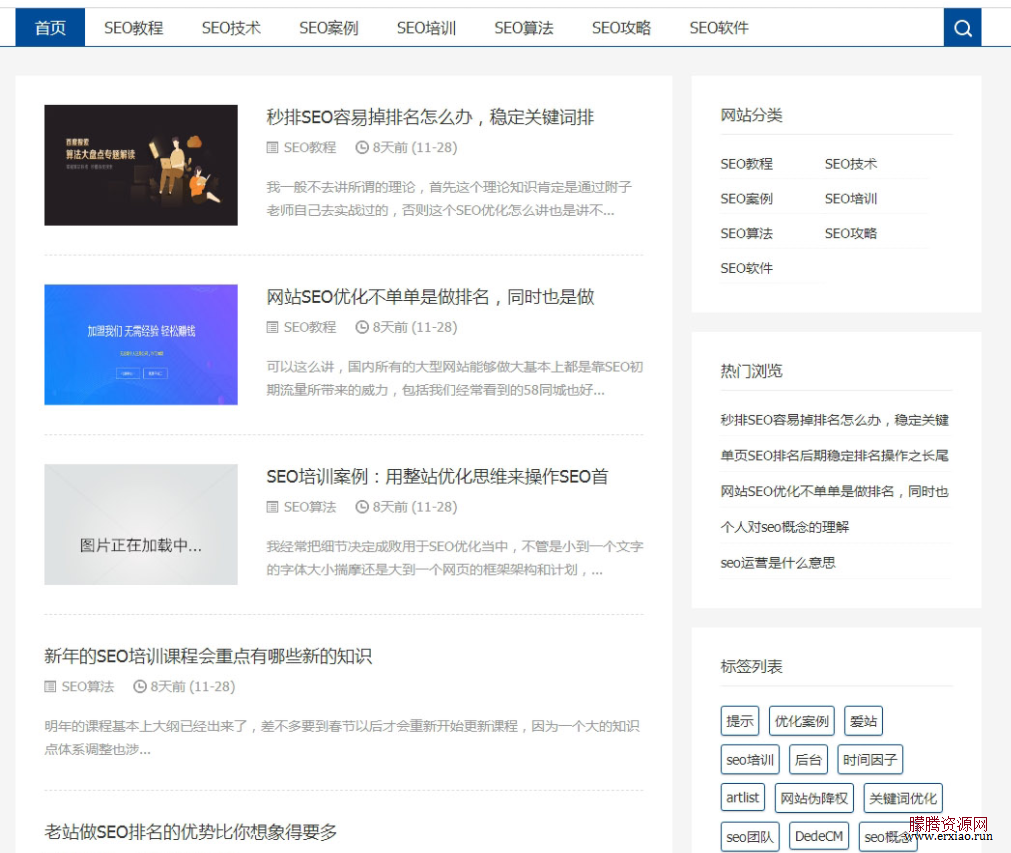Click clock icon under SEO培训案例 article
This screenshot has height=853, width=1011.
point(362,507)
